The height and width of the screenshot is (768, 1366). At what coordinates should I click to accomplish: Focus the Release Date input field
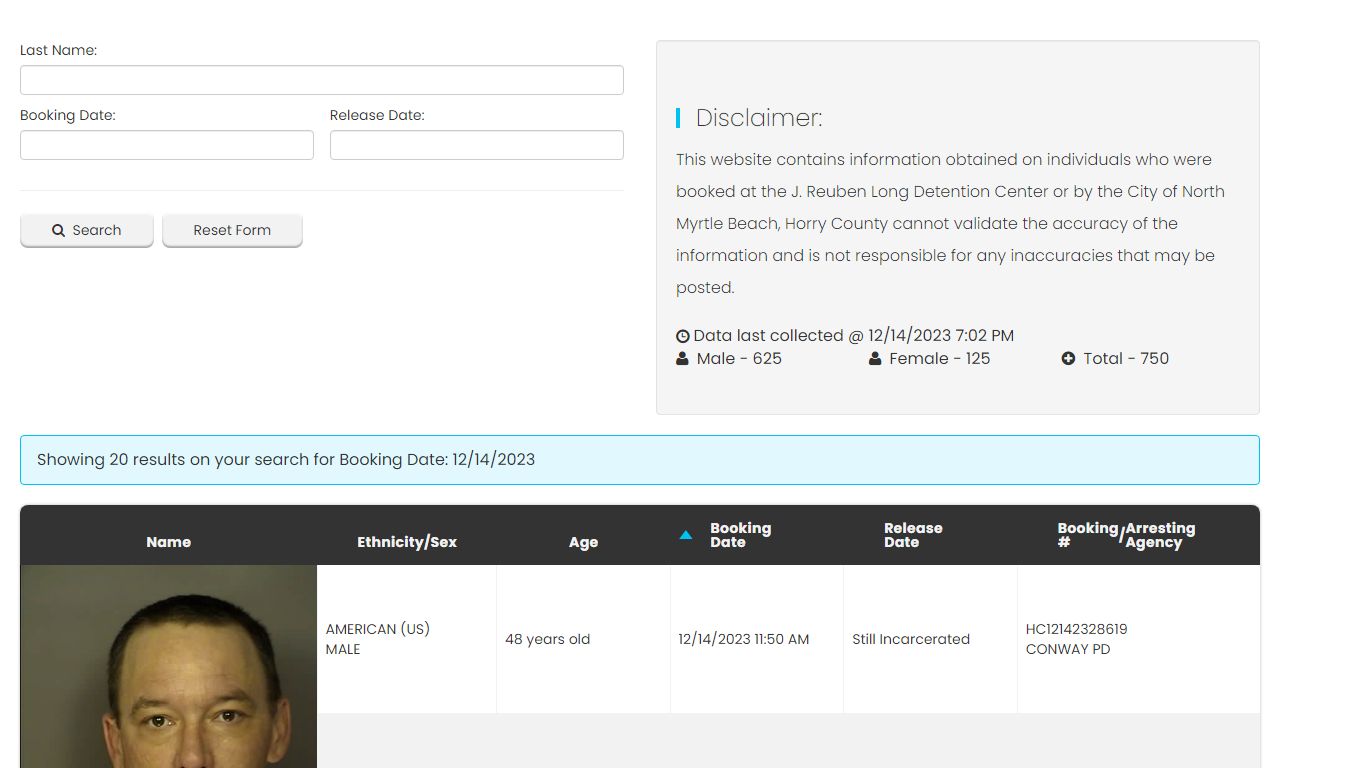click(x=477, y=145)
